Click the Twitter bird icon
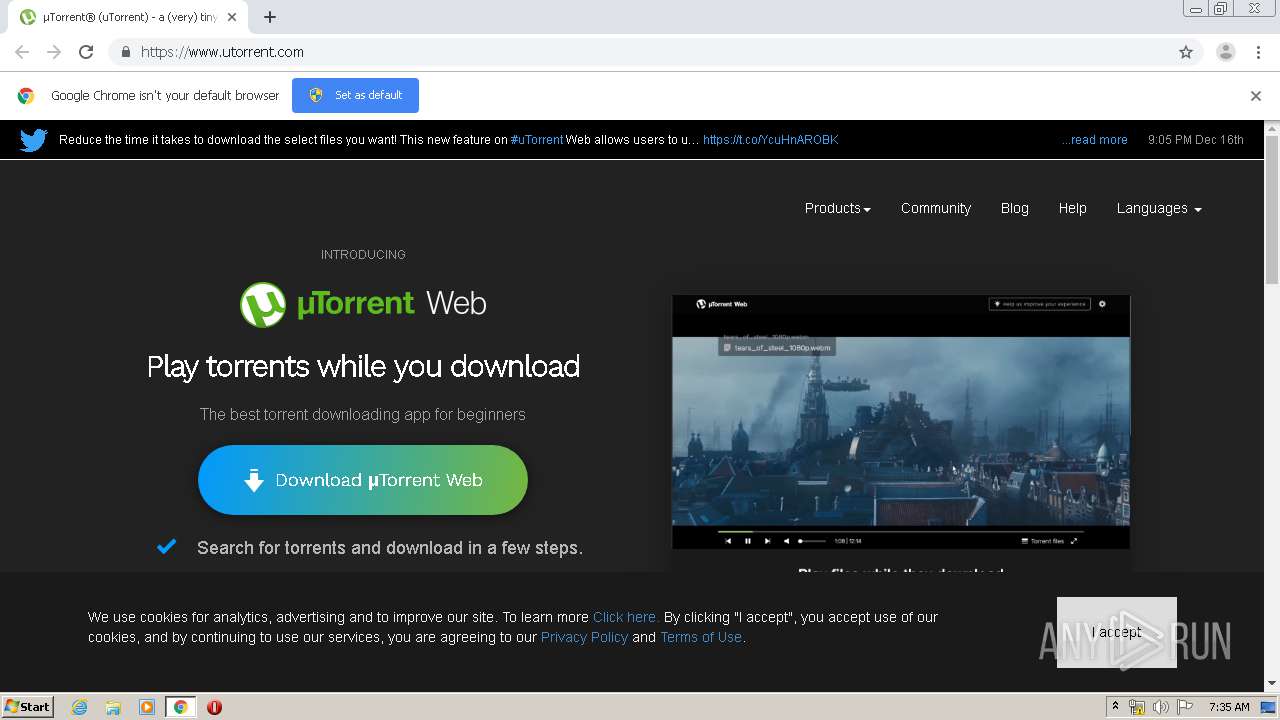The image size is (1280, 720). (x=33, y=140)
